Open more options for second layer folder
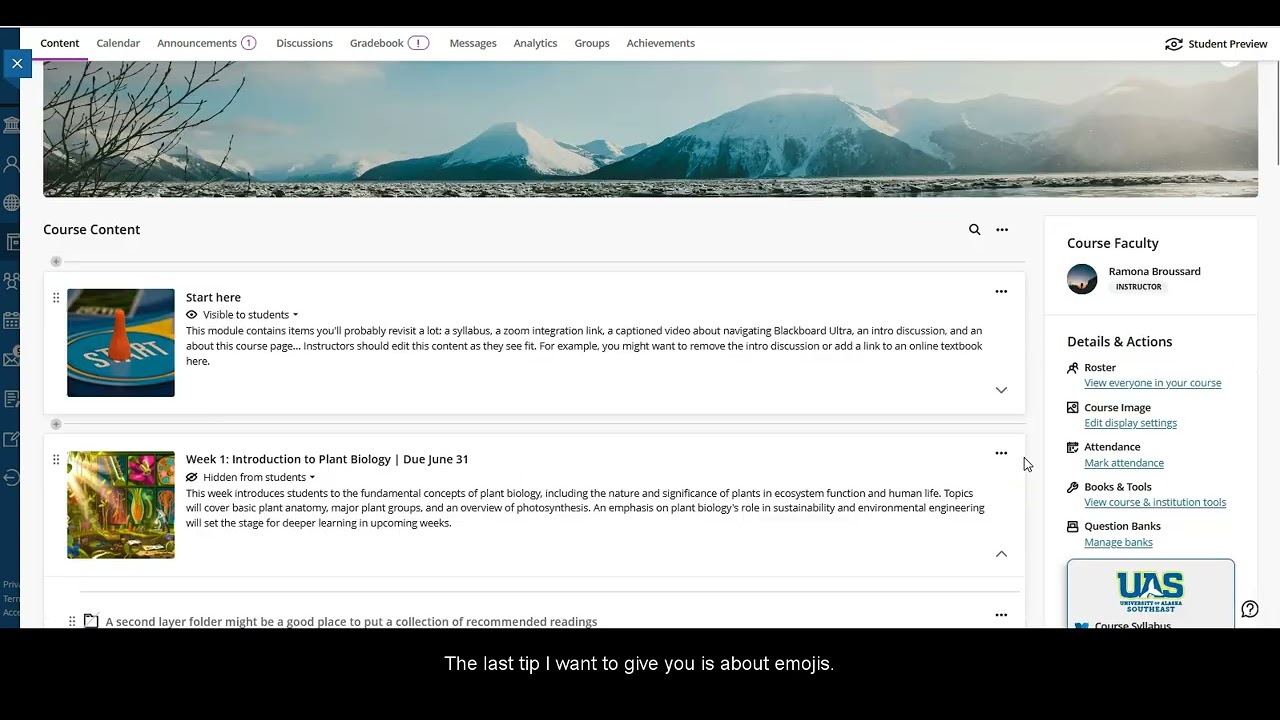This screenshot has height=720, width=1280. click(1001, 616)
